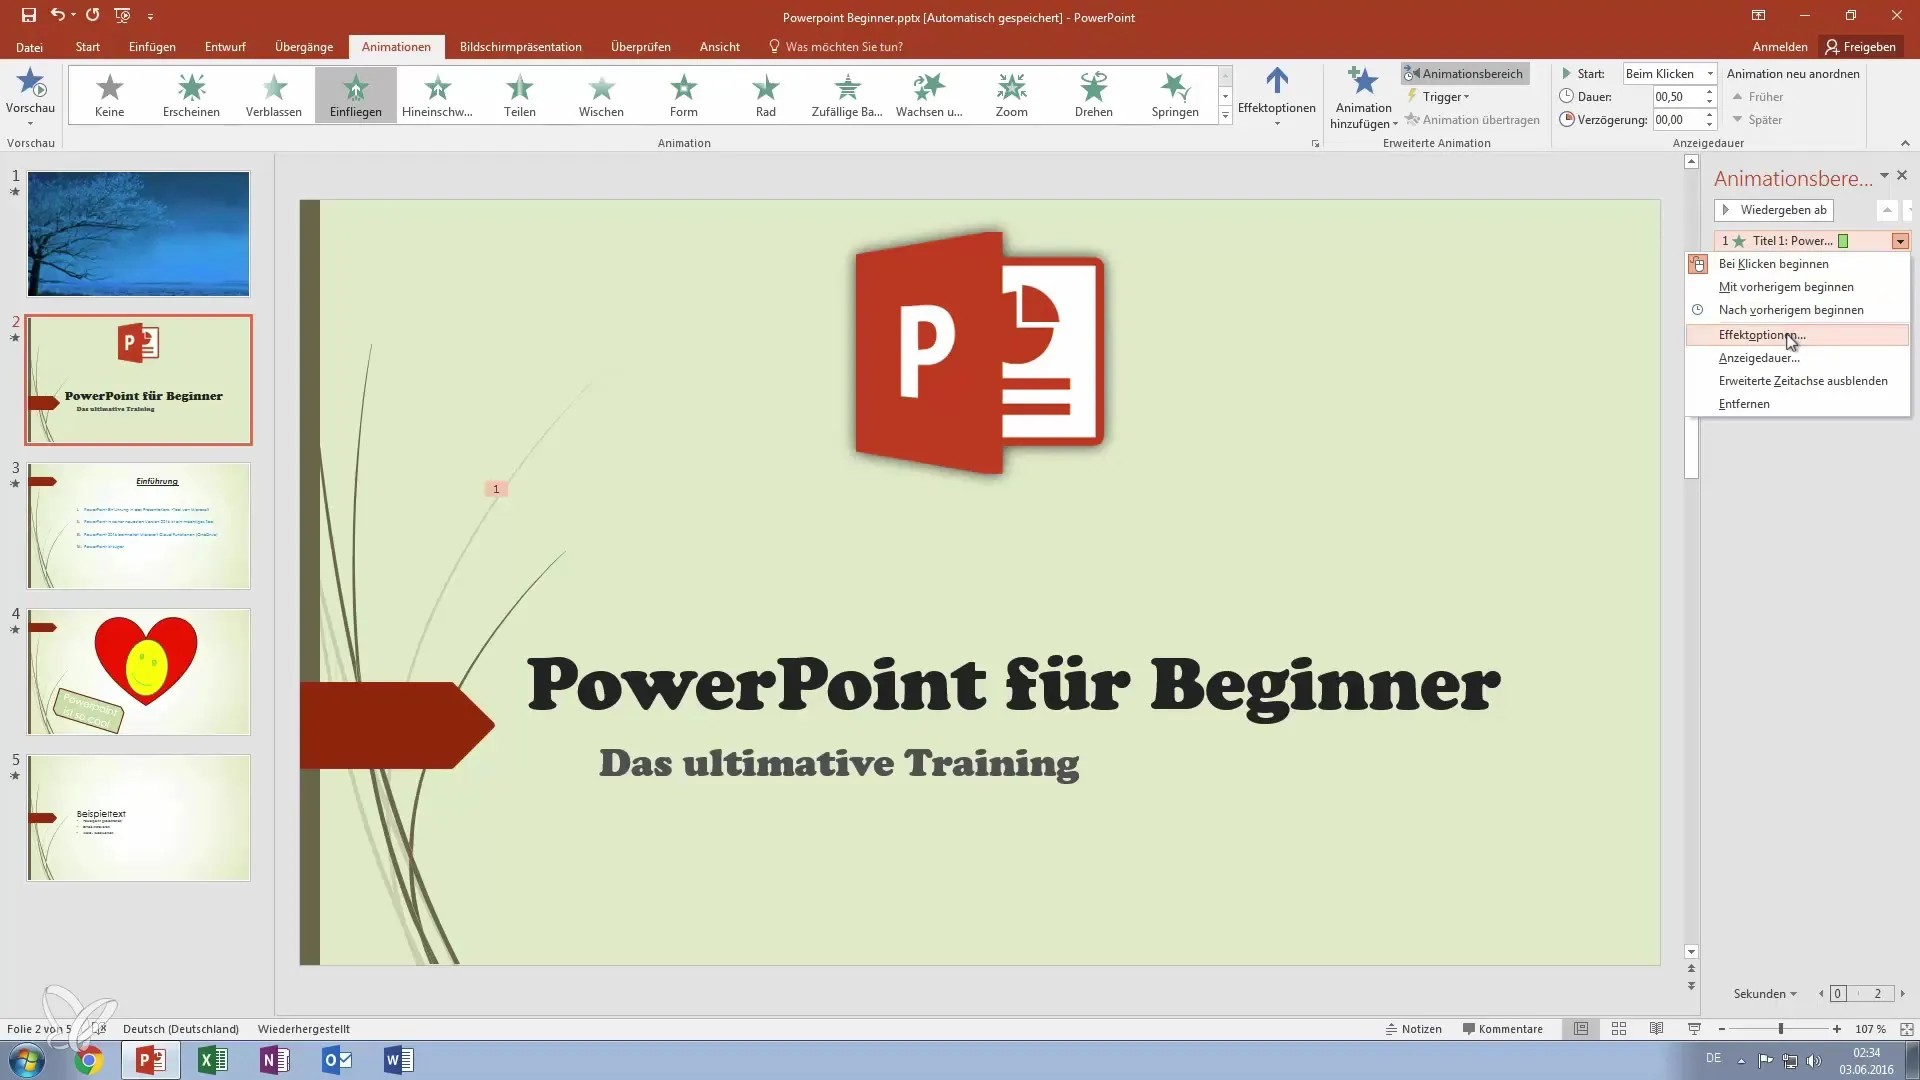Click the Dauer duration field
Screen dimensions: 1920x1080
coord(1677,96)
